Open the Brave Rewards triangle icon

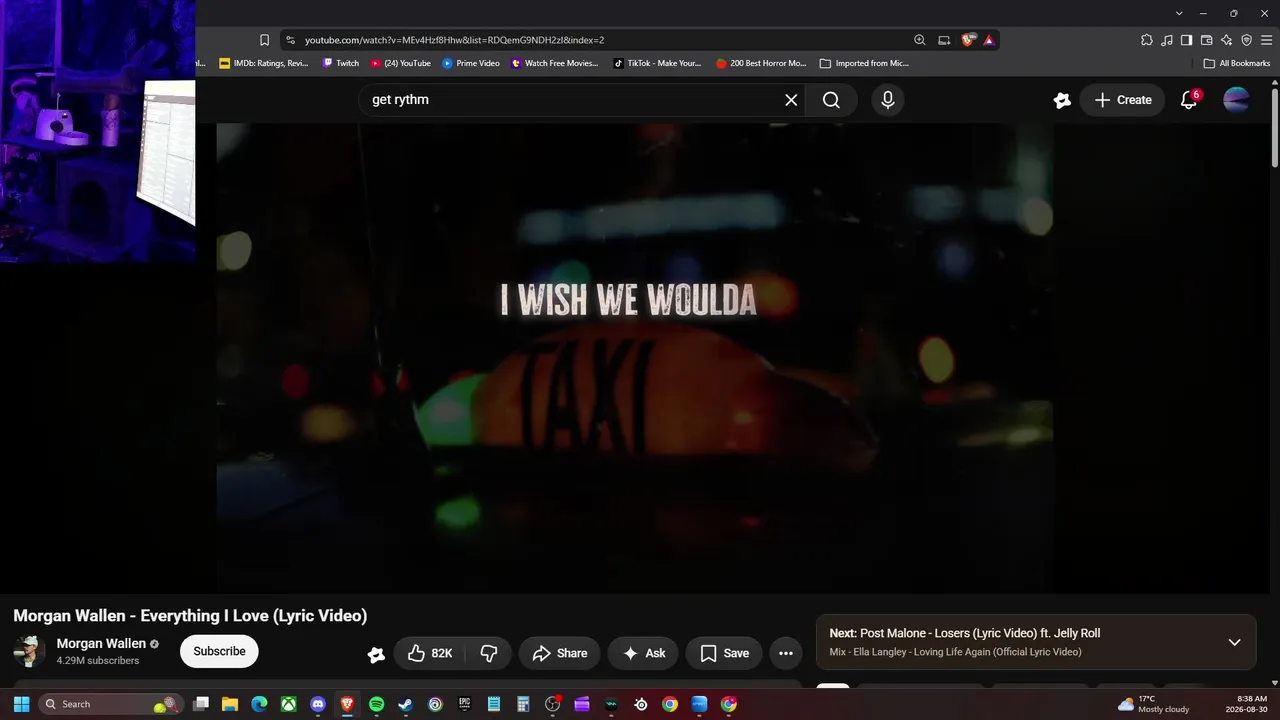988,40
